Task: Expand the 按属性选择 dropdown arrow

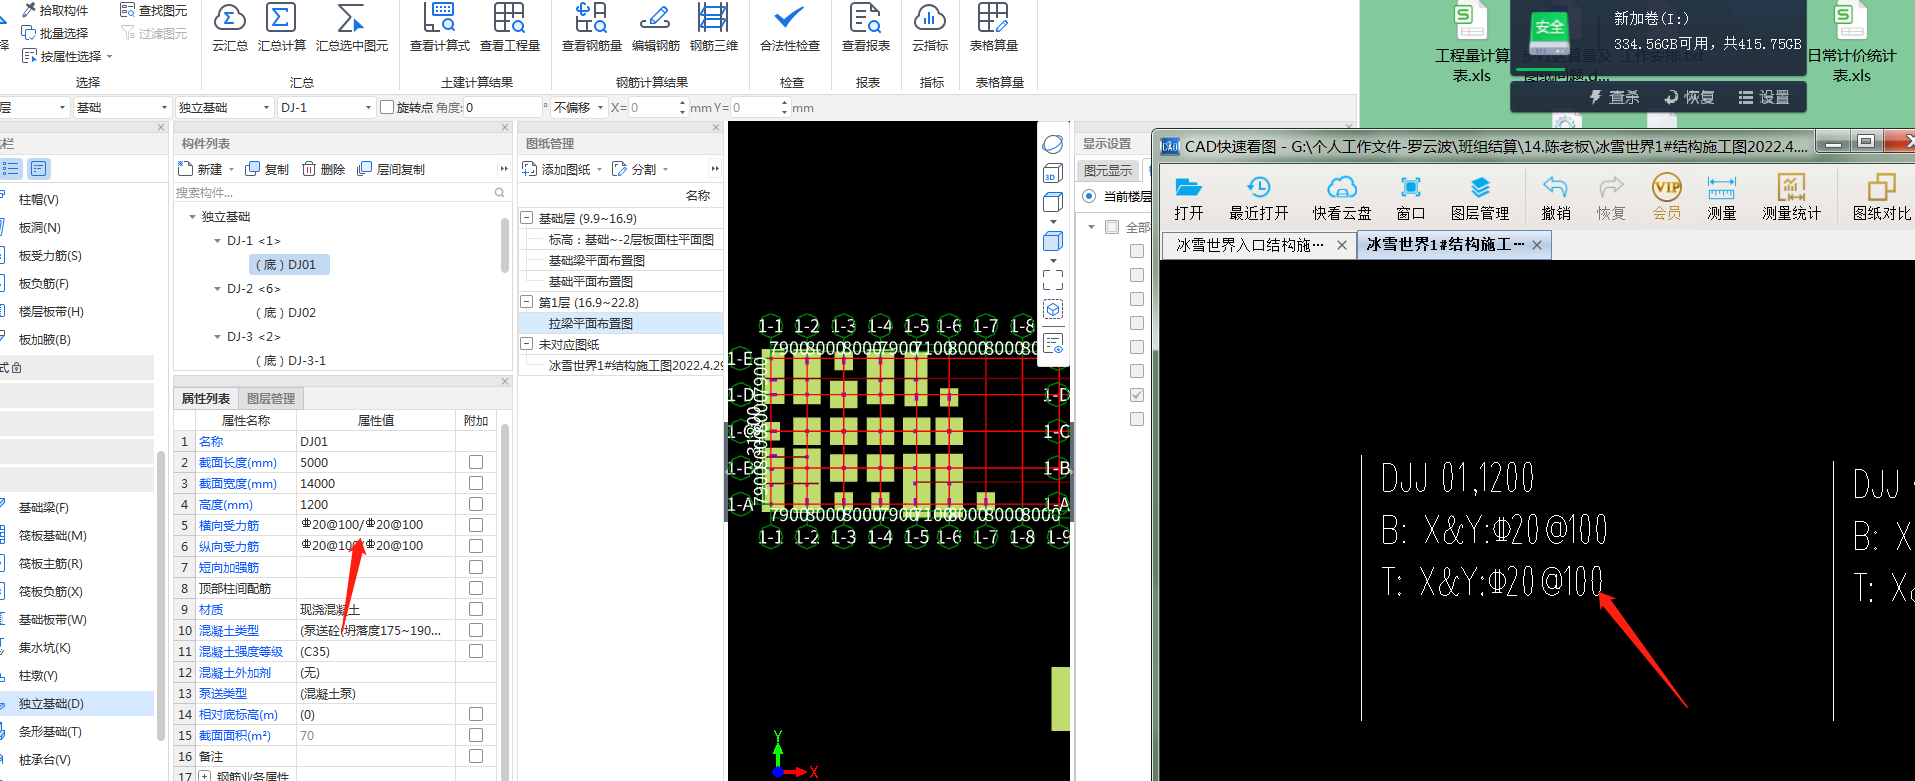Action: (109, 57)
